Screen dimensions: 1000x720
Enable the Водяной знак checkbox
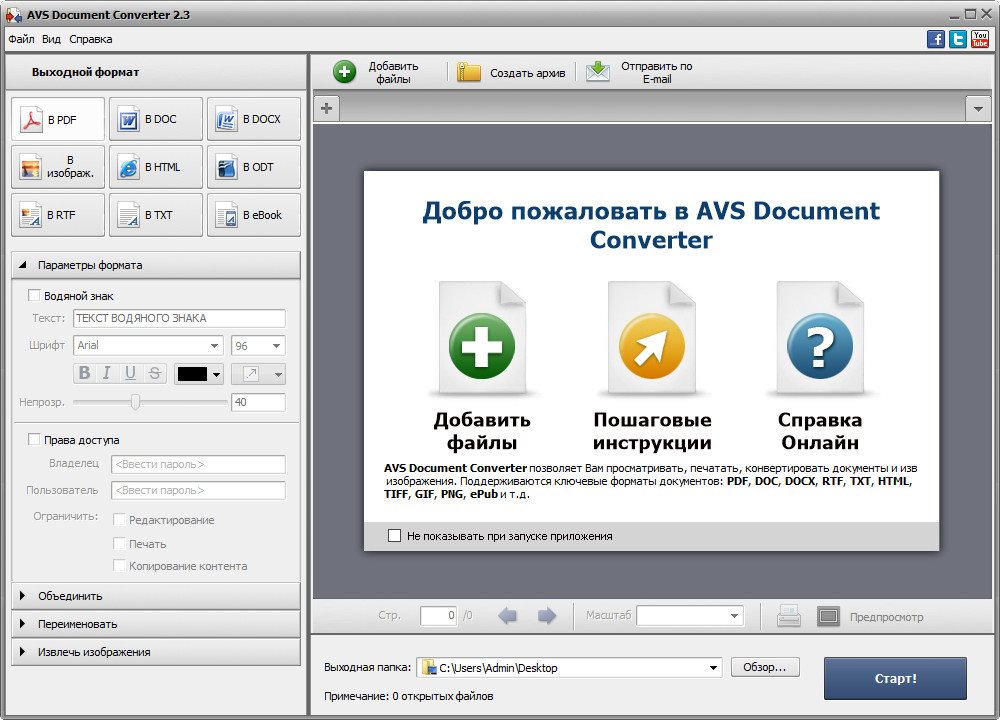[x=34, y=295]
